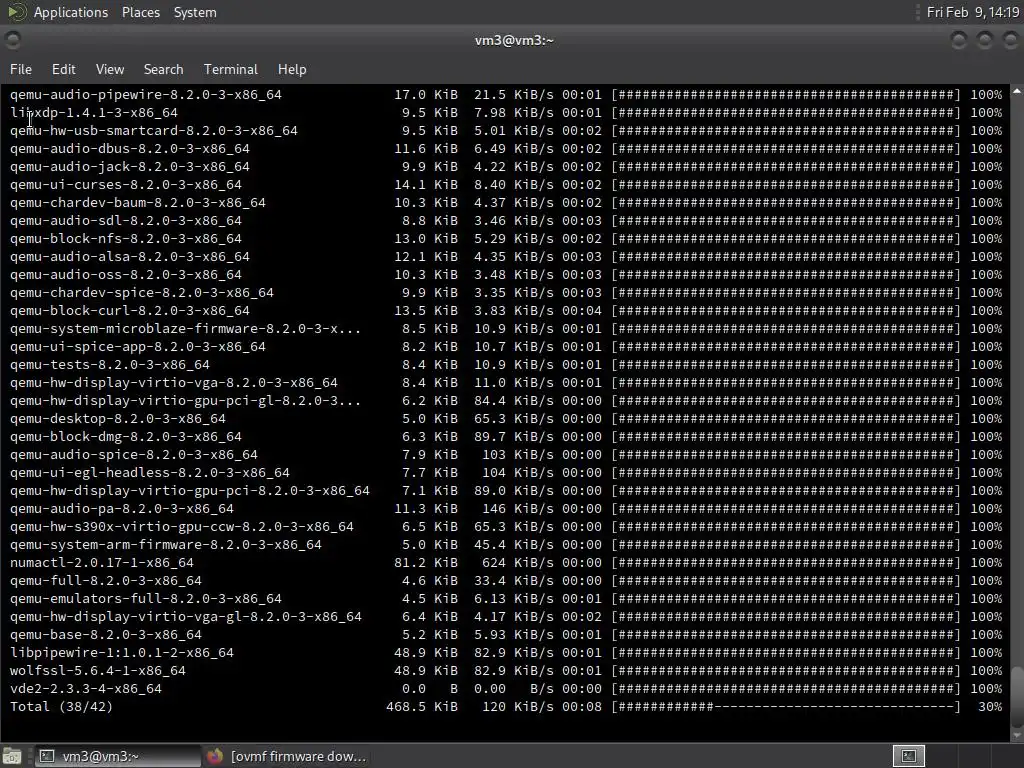Click the text vde2-2.3.3-4-x86_64

pyautogui.click(x=86, y=688)
